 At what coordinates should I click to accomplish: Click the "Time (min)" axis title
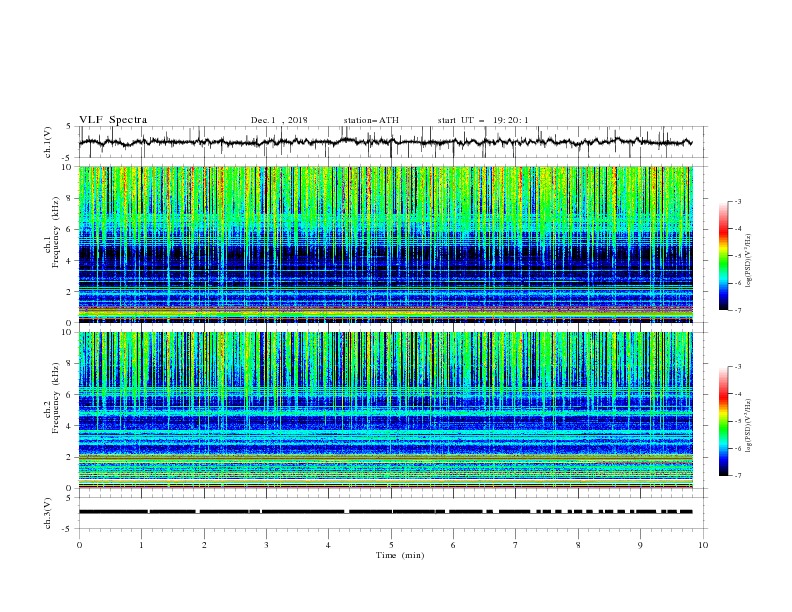(400, 555)
